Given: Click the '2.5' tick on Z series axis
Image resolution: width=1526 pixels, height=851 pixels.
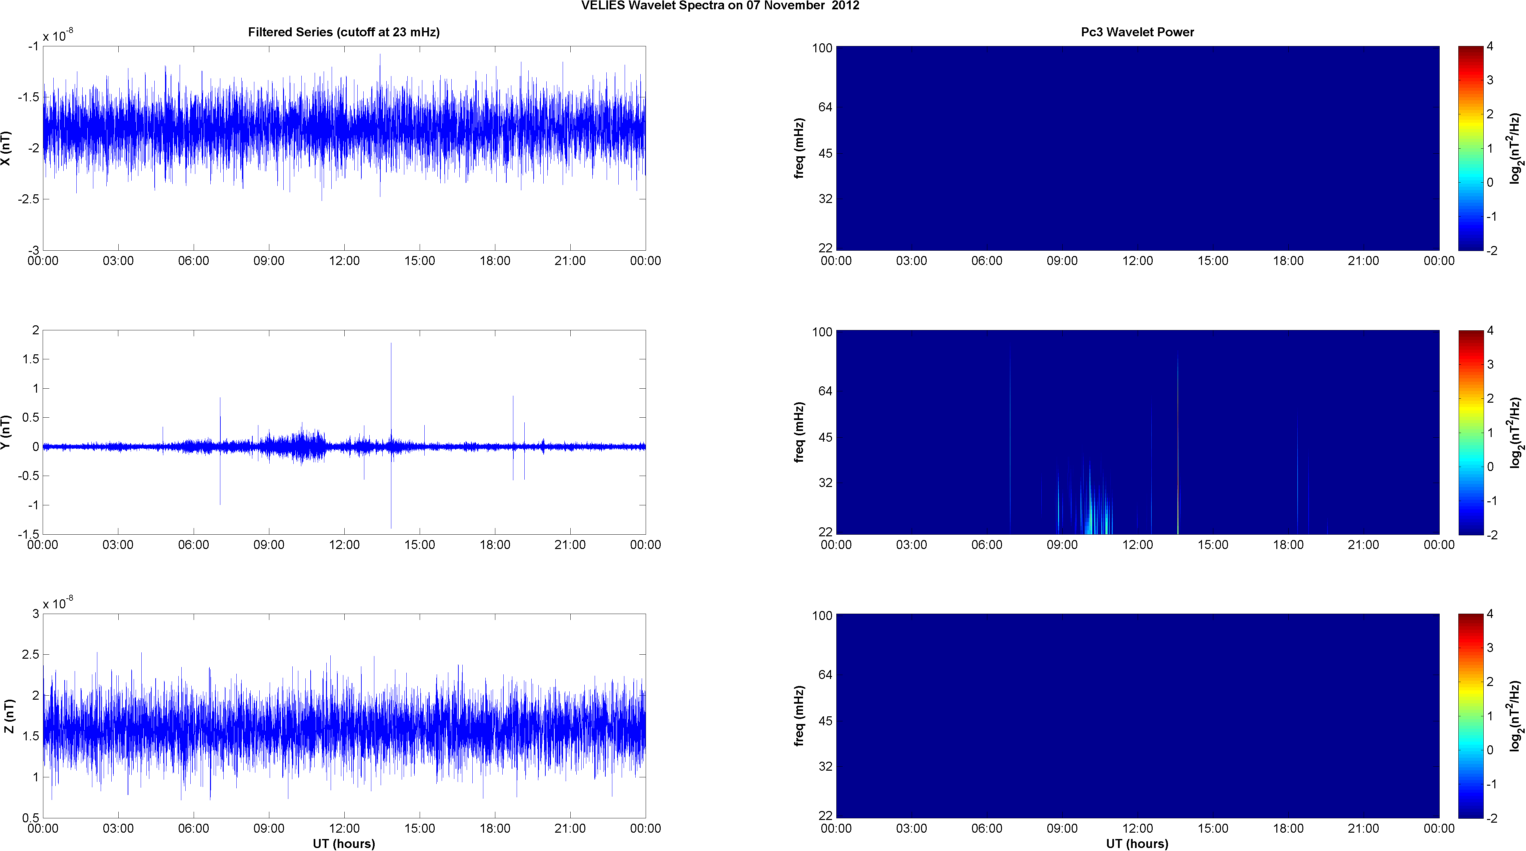Looking at the screenshot, I should pyautogui.click(x=30, y=655).
